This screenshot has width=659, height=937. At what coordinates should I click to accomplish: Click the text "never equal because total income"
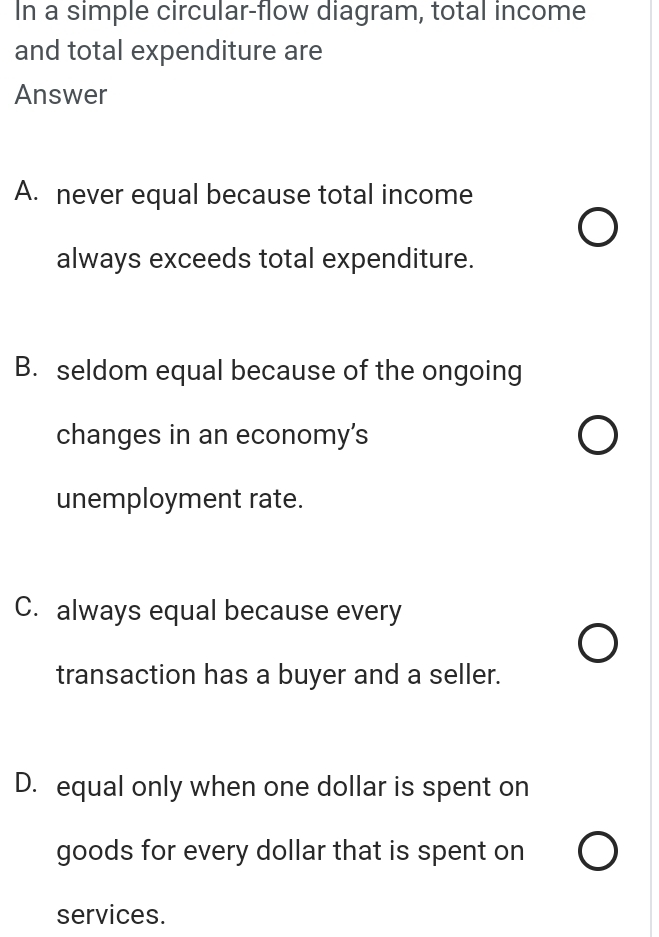coord(264,195)
